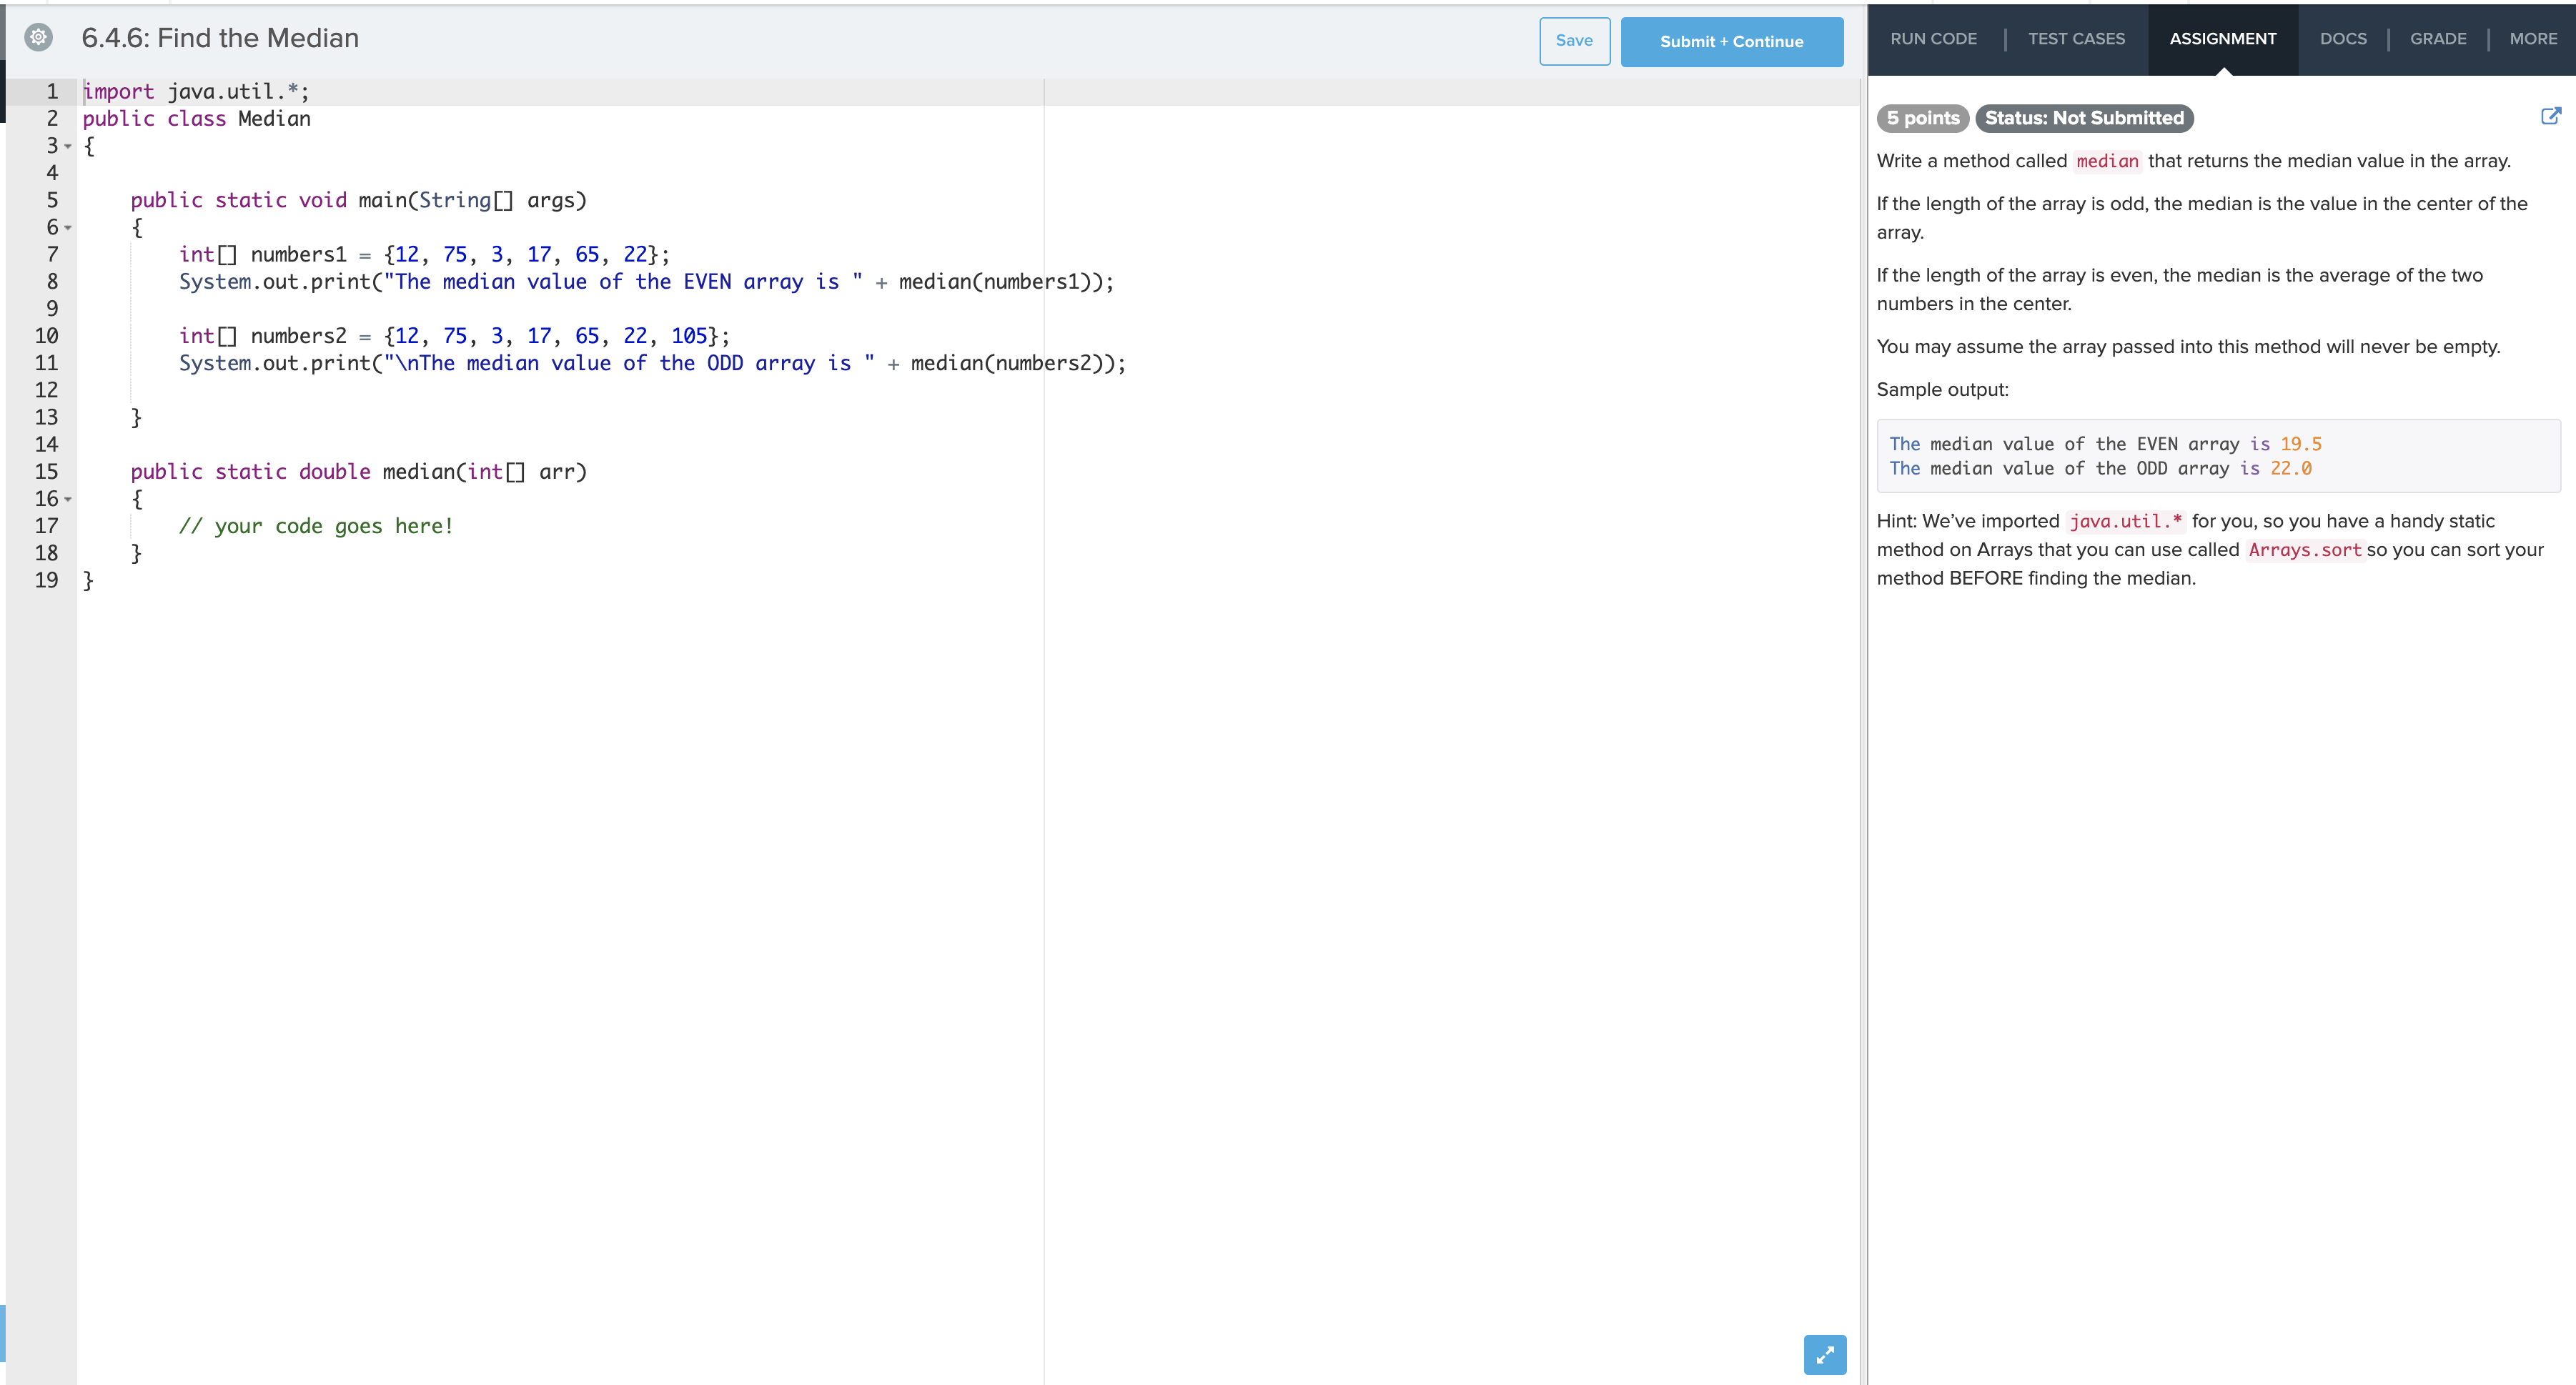Run the code with RUN CODE
Screen dimensions: 2576x1385
pos(1934,39)
